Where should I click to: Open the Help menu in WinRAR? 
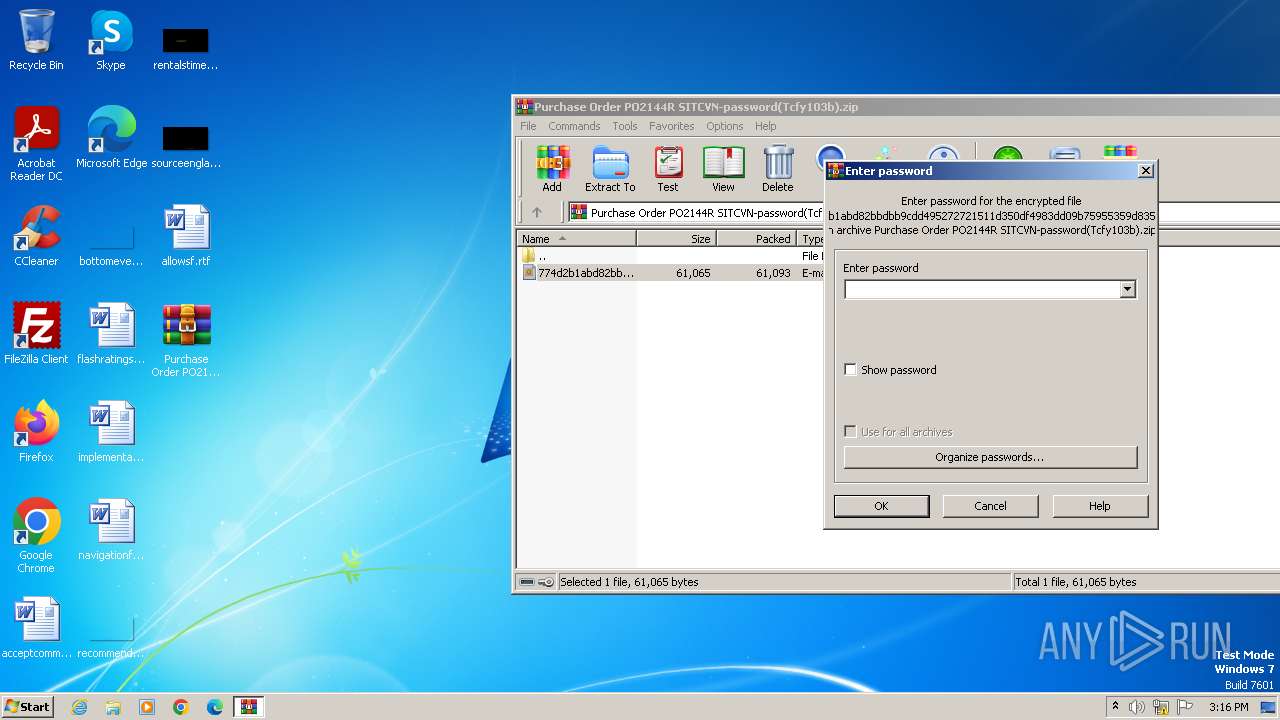coord(765,126)
